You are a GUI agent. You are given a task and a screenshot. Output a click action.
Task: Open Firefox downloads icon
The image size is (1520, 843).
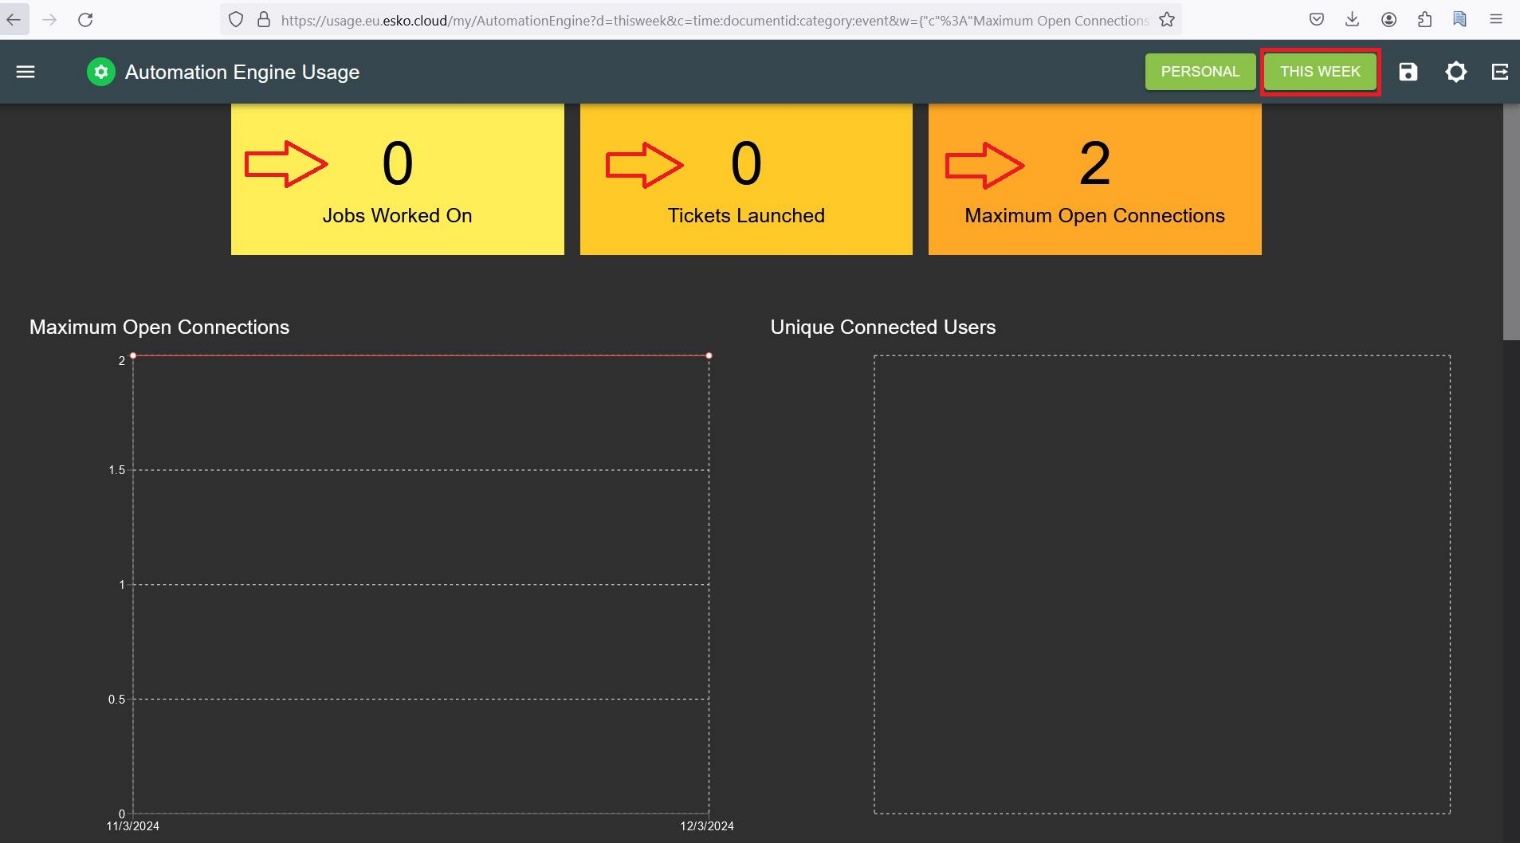point(1352,19)
